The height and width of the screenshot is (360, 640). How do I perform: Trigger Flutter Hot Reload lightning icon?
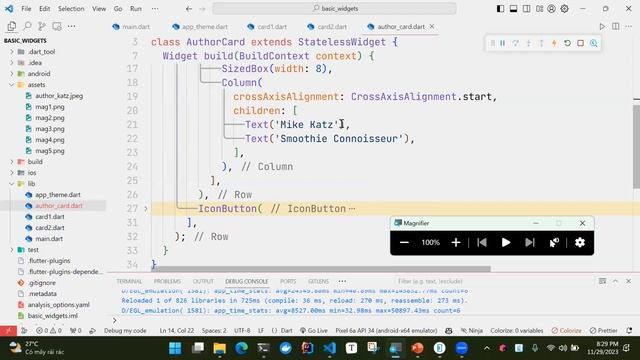pos(554,43)
